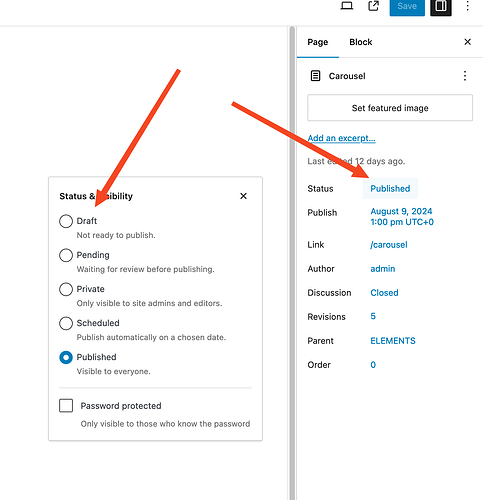
Task: Enable the Password protected checkbox
Action: [66, 406]
